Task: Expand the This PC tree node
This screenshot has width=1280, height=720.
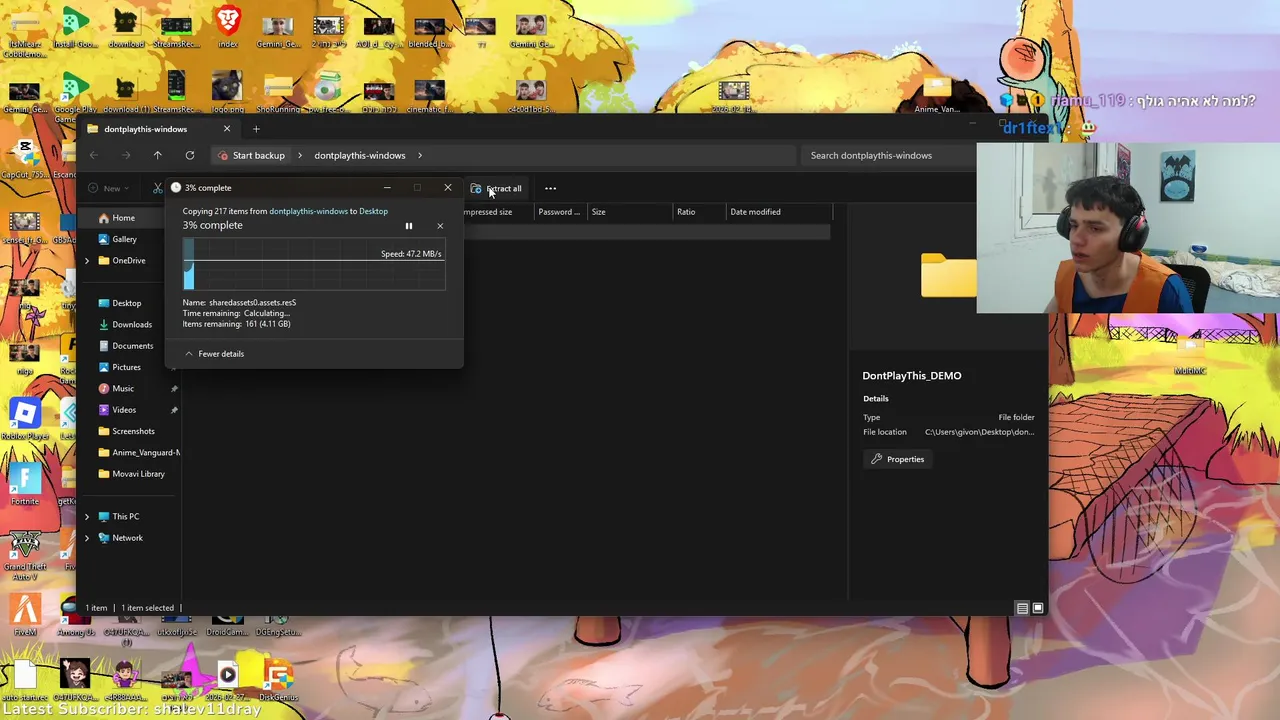Action: [x=87, y=517]
